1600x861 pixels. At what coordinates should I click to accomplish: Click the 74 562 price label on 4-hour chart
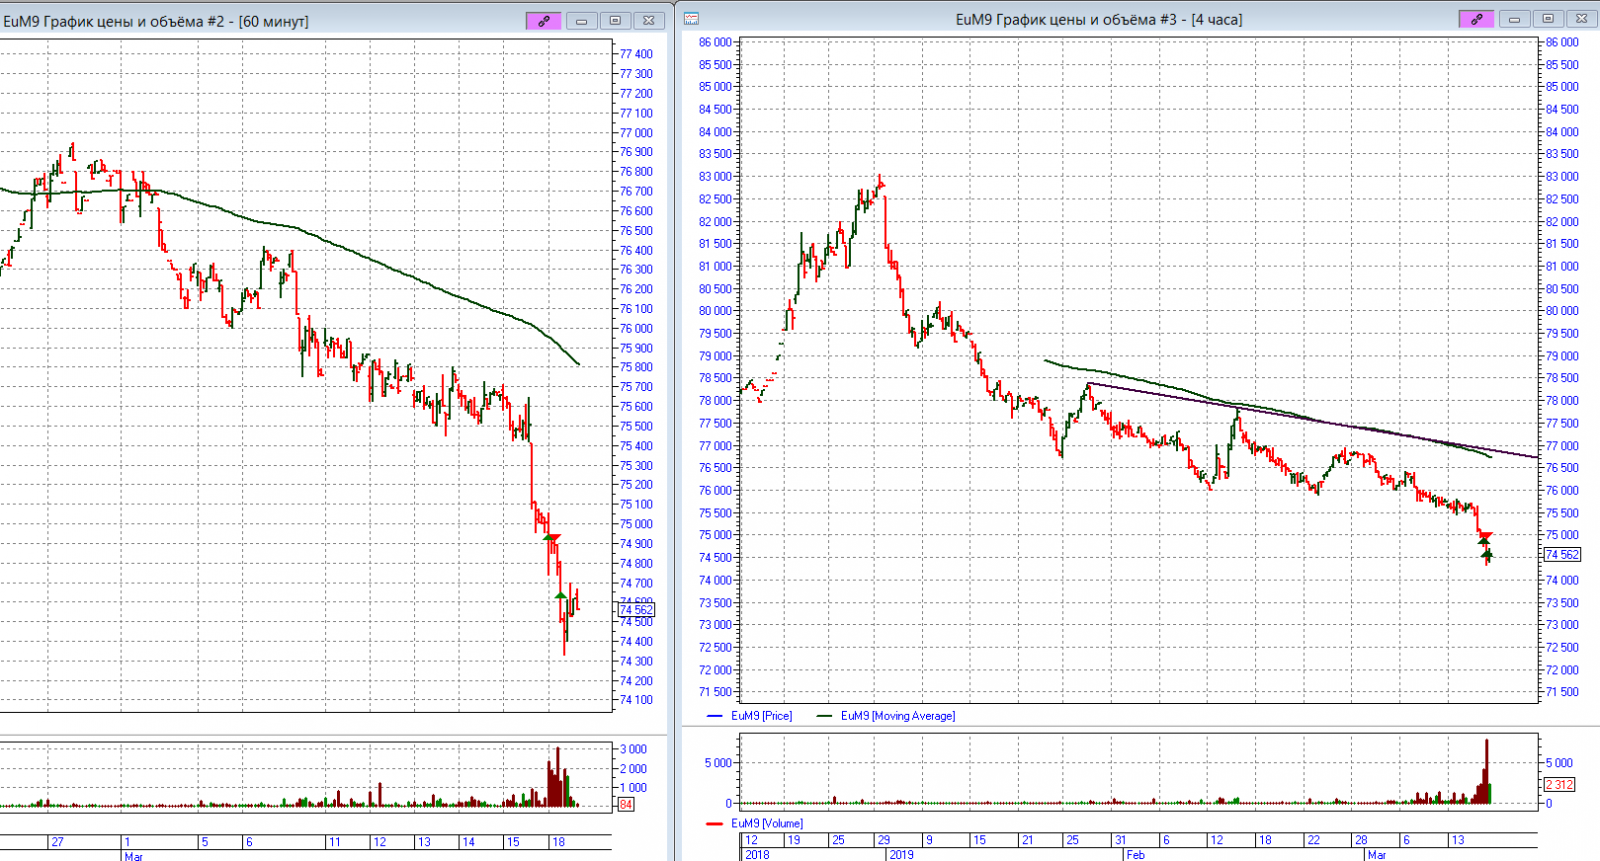(x=1562, y=555)
